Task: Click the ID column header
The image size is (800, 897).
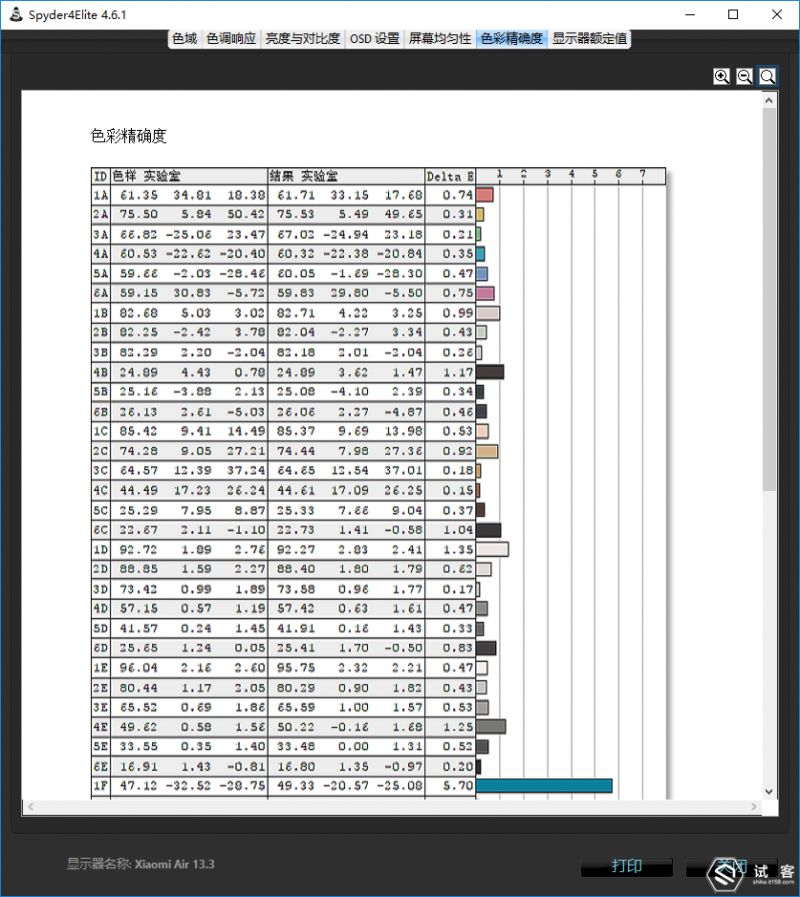Action: click(x=101, y=176)
